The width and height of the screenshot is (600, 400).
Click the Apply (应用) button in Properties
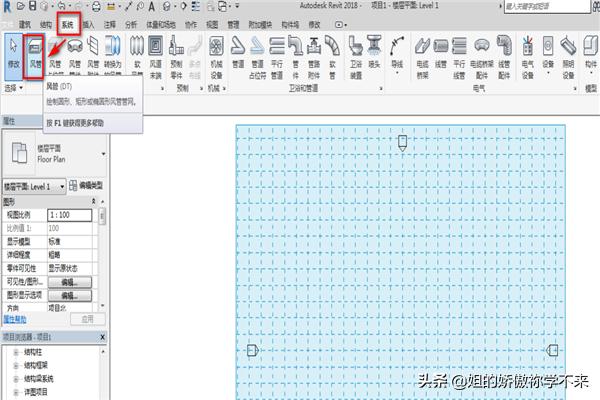[x=87, y=319]
